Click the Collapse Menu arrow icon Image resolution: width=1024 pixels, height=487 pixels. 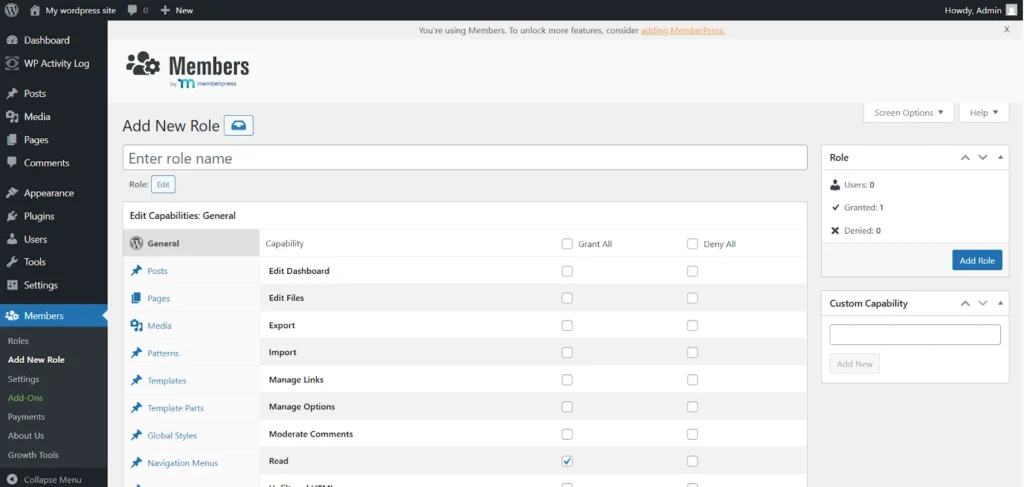point(12,480)
